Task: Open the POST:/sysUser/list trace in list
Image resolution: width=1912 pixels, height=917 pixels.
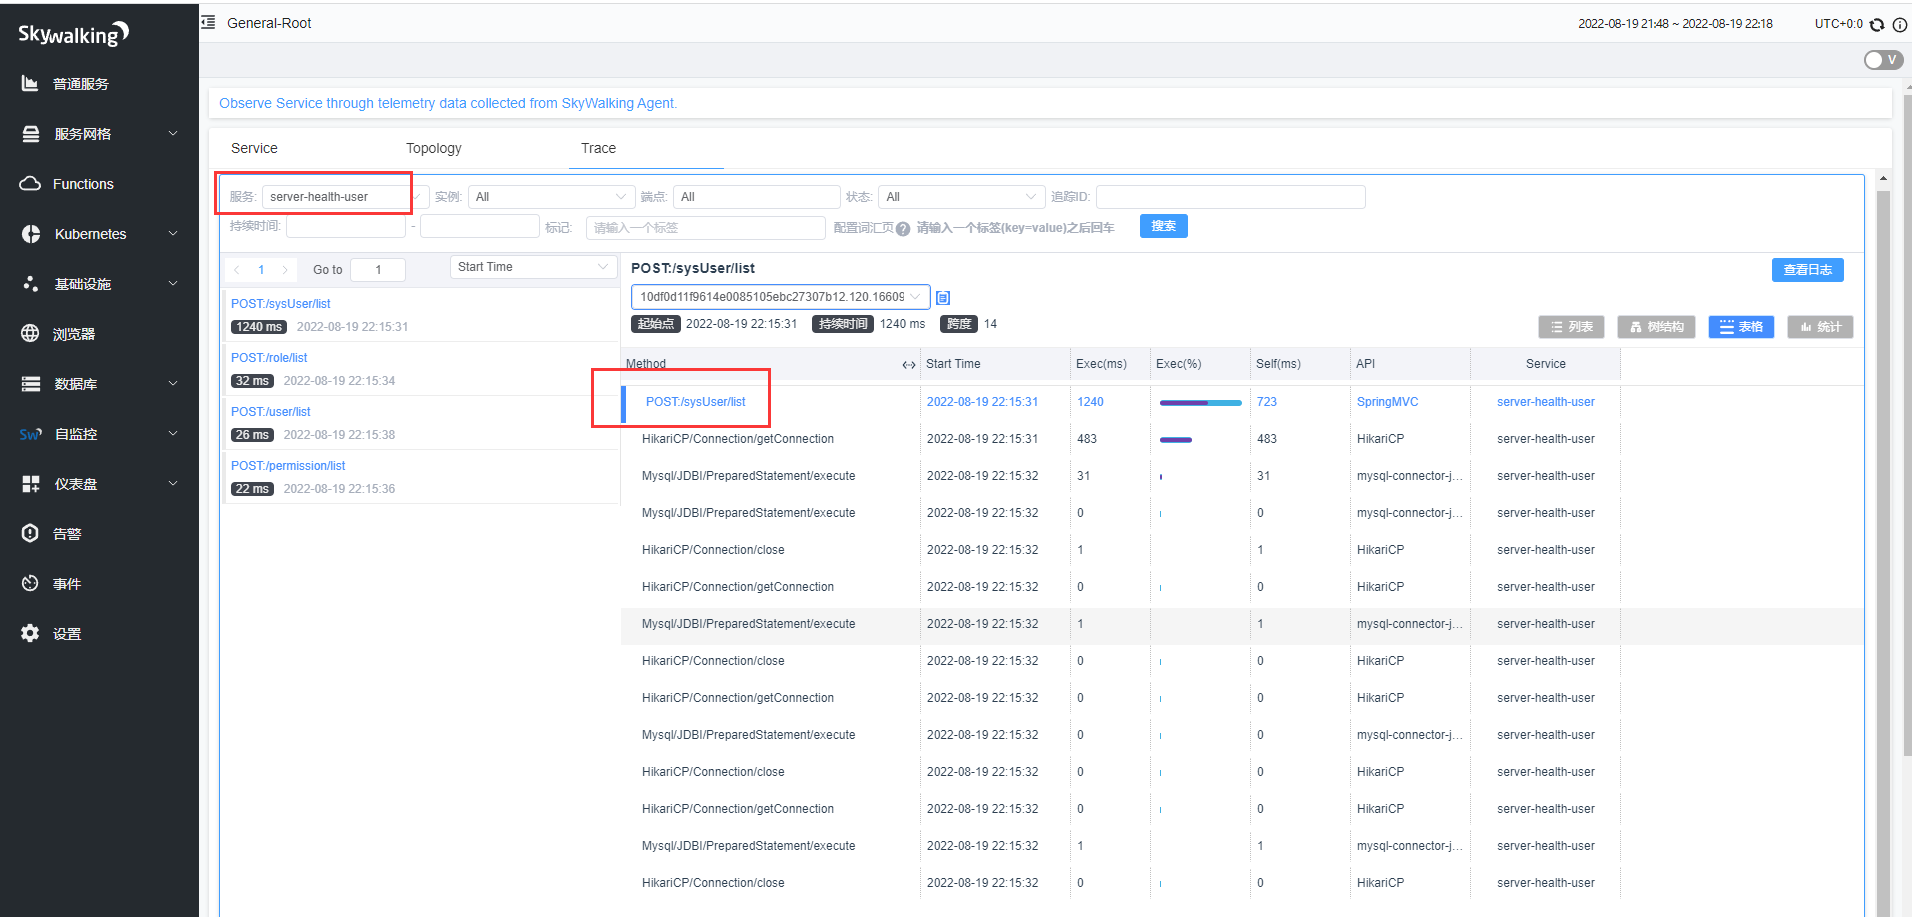Action: 280,304
